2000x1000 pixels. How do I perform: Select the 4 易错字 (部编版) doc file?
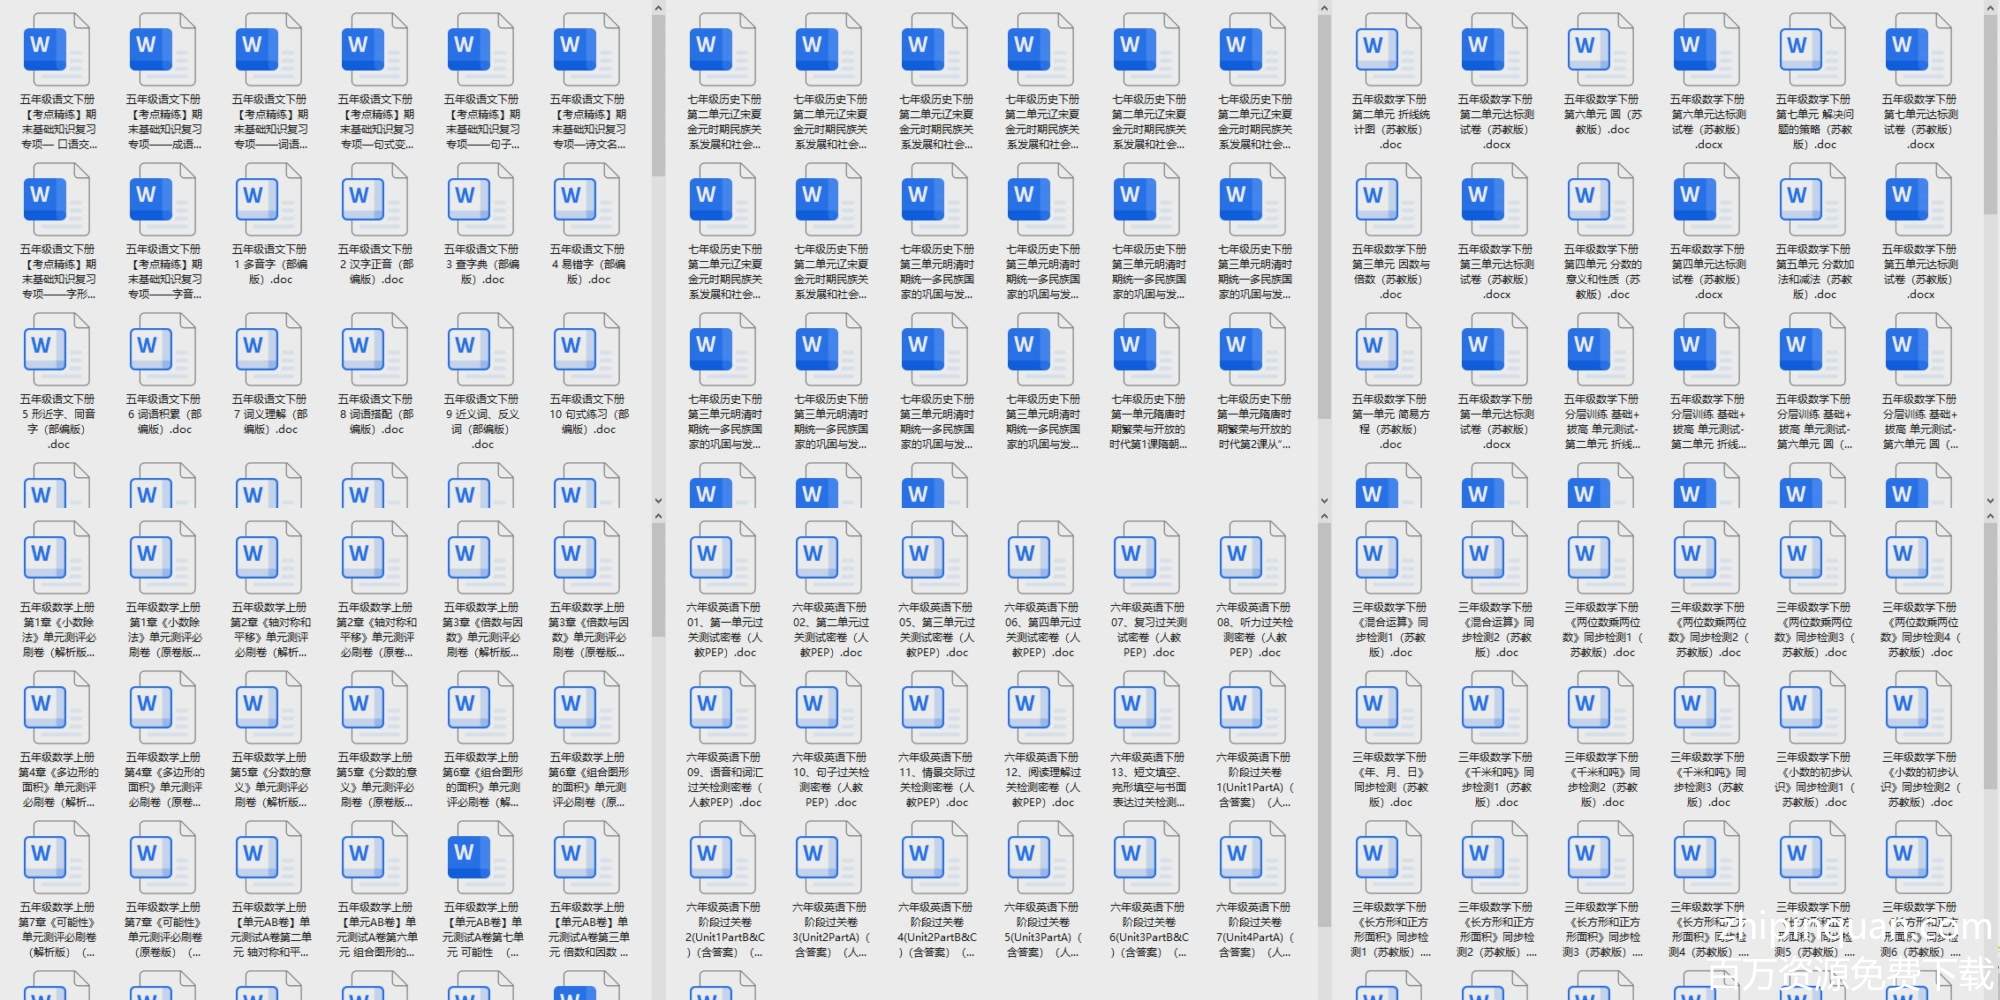pyautogui.click(x=587, y=200)
